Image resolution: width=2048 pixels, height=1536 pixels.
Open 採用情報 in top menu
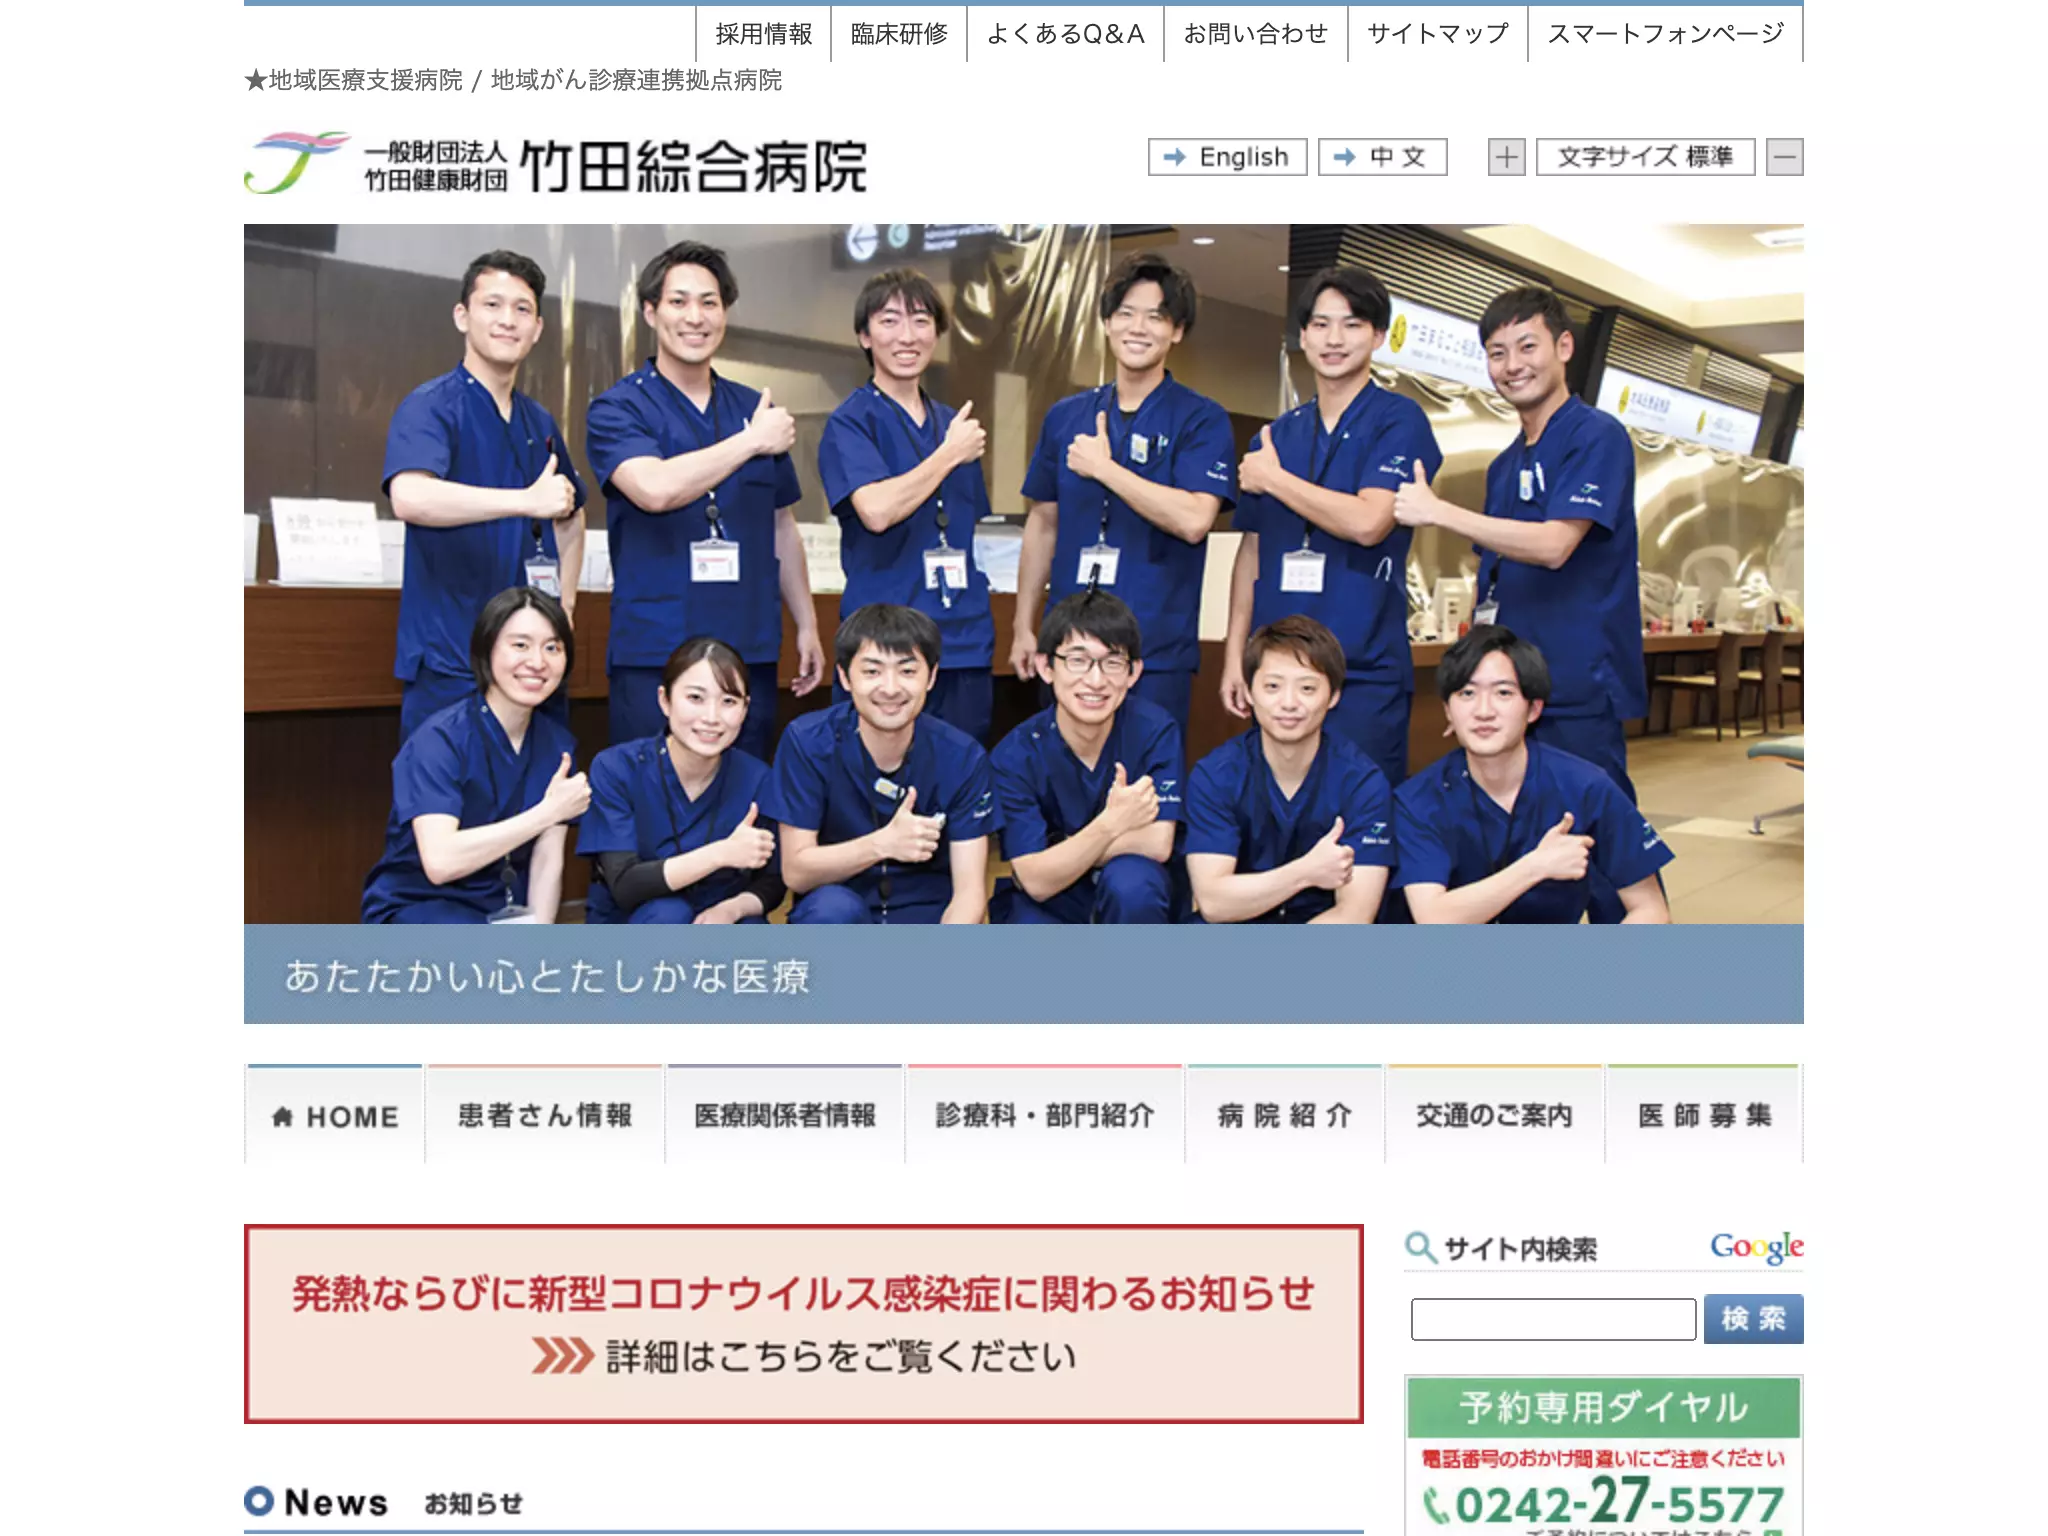[x=764, y=34]
